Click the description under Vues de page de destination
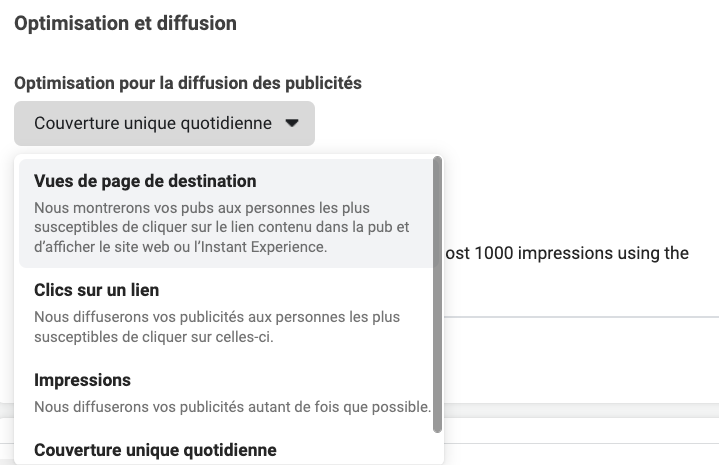 click(x=220, y=227)
